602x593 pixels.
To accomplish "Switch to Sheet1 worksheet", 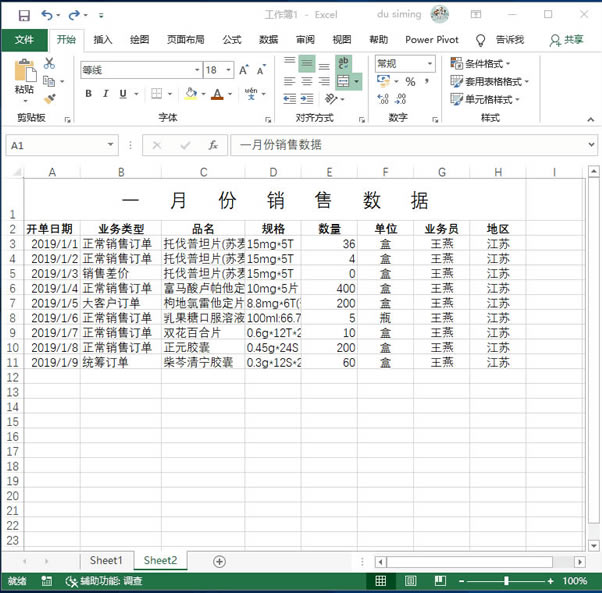I will click(106, 560).
